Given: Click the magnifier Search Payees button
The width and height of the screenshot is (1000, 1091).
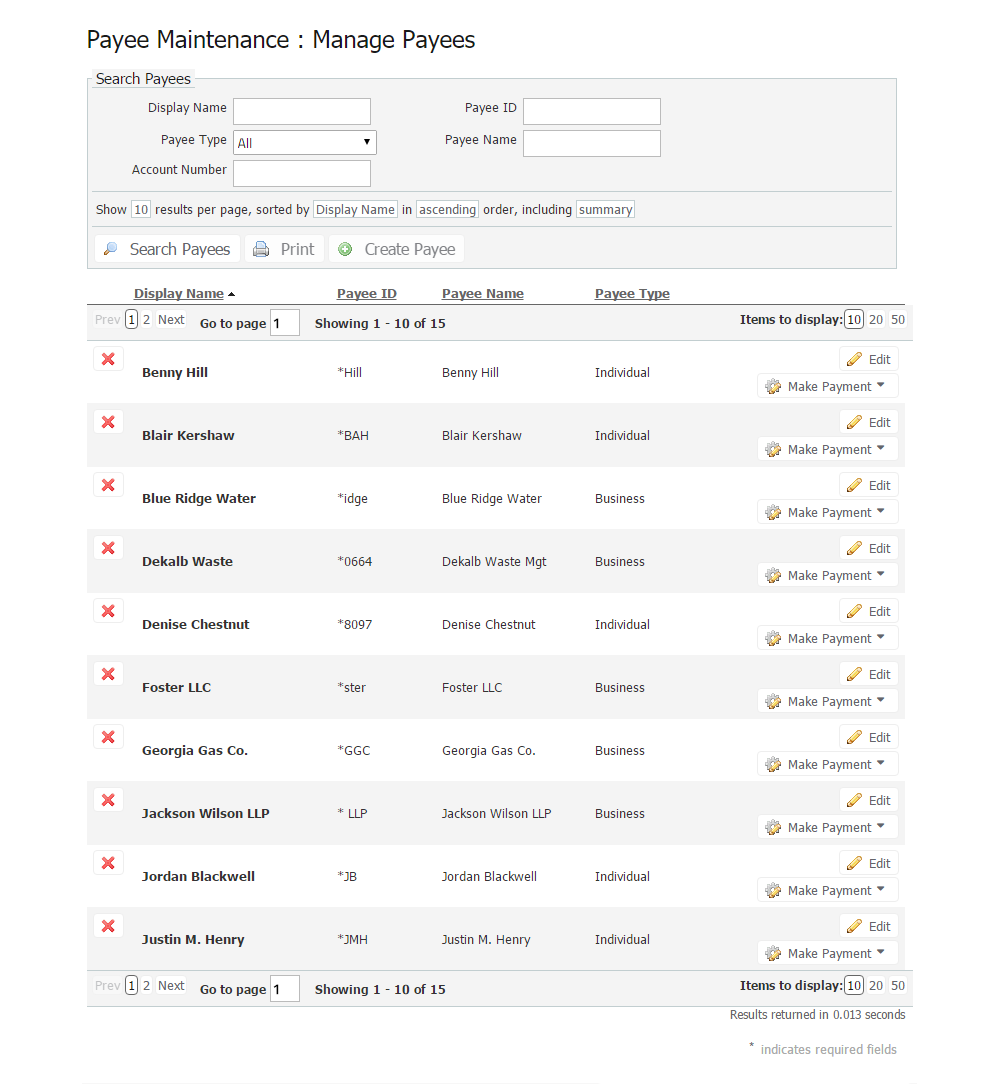Looking at the screenshot, I should click(167, 249).
